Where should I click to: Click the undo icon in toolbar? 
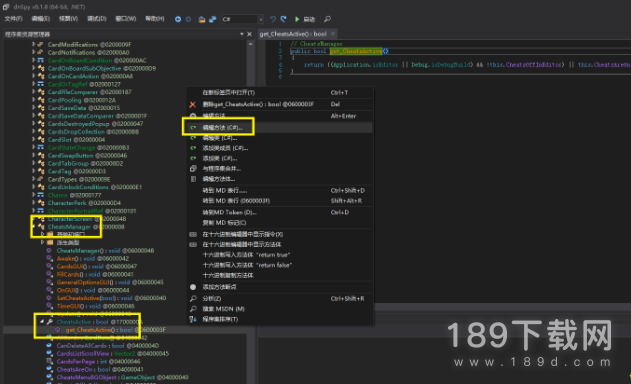pos(273,19)
